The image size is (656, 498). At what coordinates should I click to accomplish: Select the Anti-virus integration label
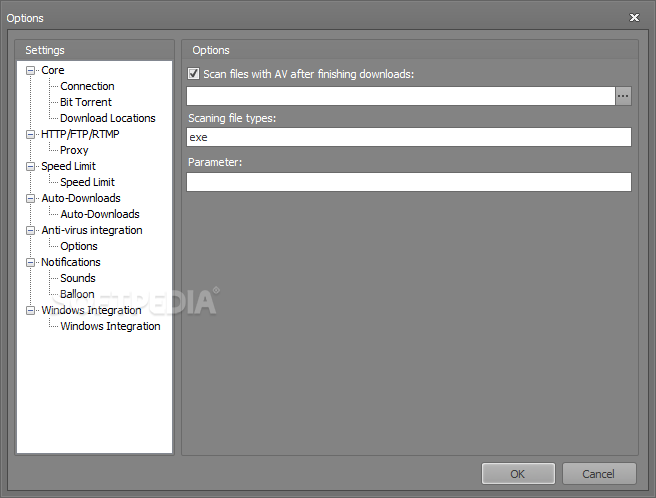[92, 230]
